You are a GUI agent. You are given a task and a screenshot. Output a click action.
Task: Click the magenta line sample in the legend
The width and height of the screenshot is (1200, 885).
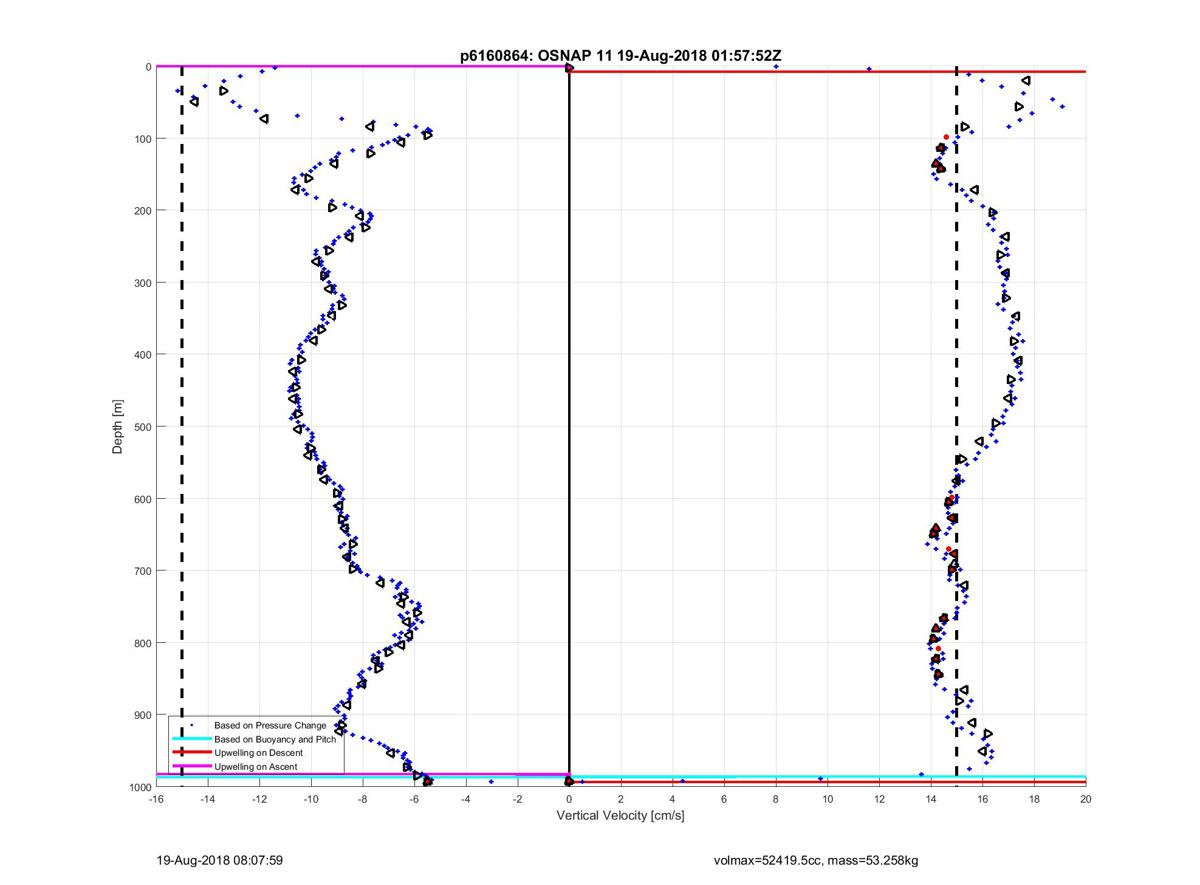tap(191, 766)
